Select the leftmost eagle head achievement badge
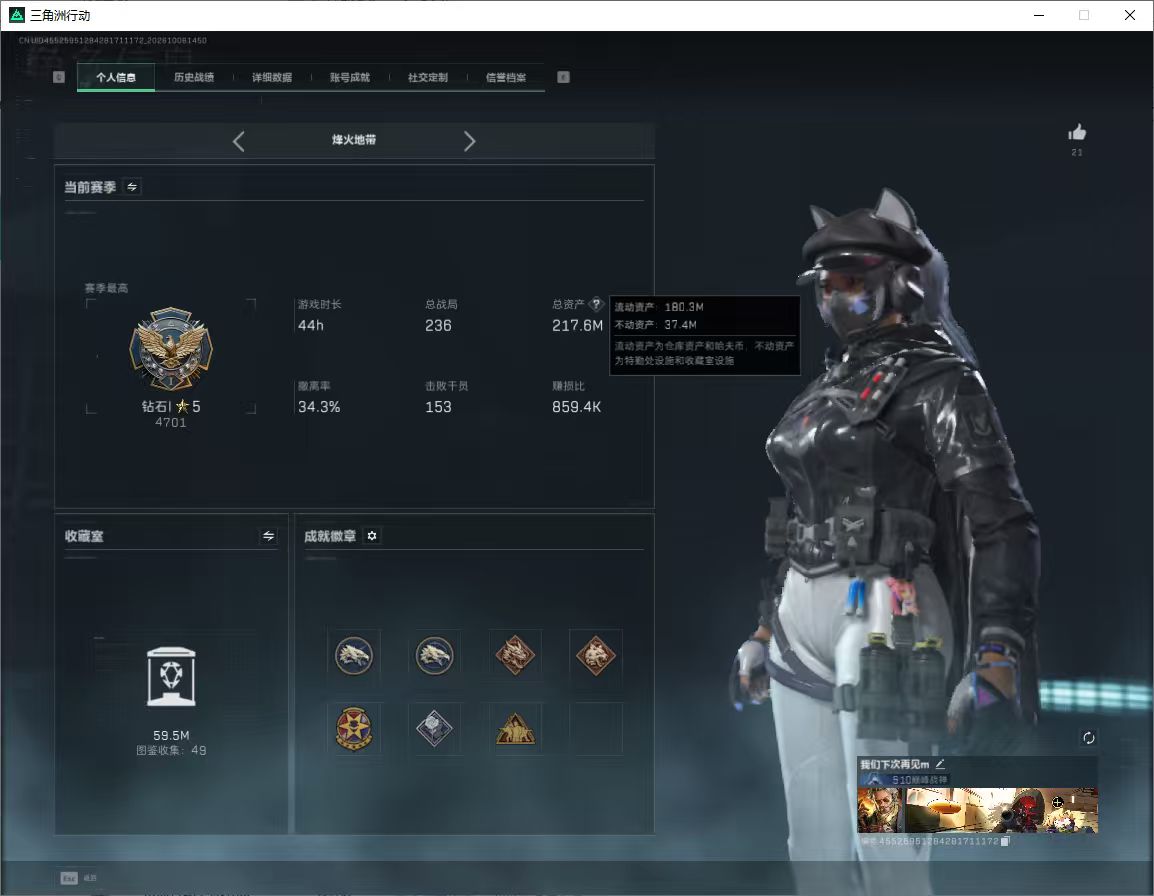This screenshot has height=896, width=1154. (x=354, y=655)
